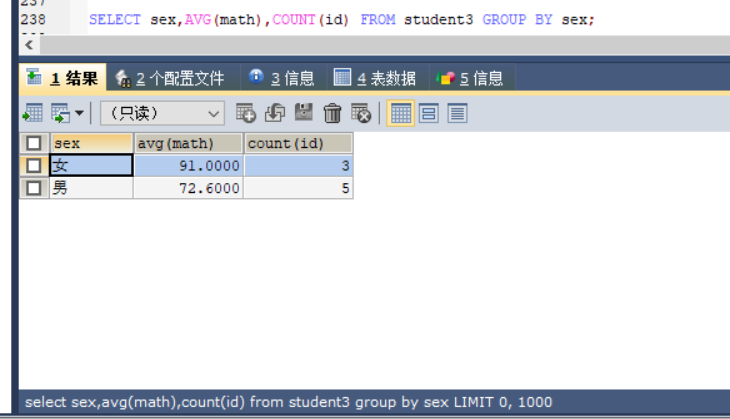Screen dimensions: 730x419
Task: Click student3 table name in editor
Action: coord(438,20)
